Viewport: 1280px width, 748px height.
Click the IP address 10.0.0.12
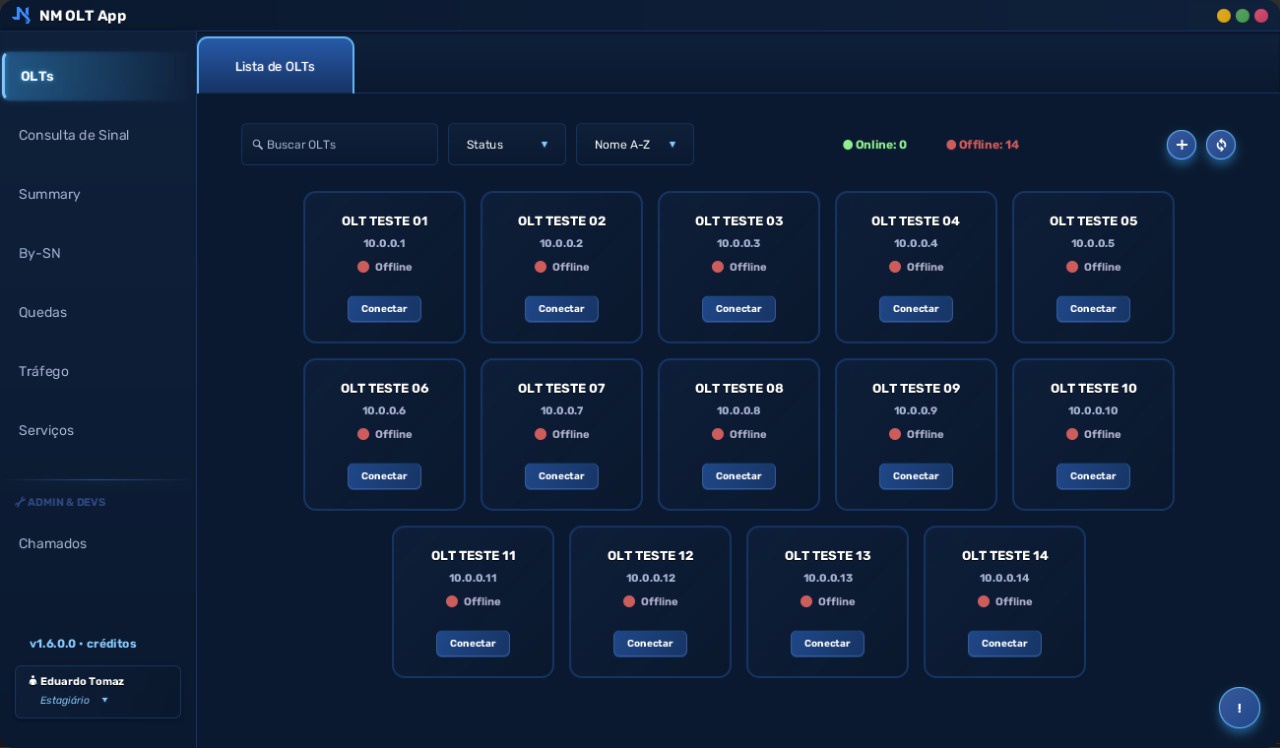[x=650, y=578]
